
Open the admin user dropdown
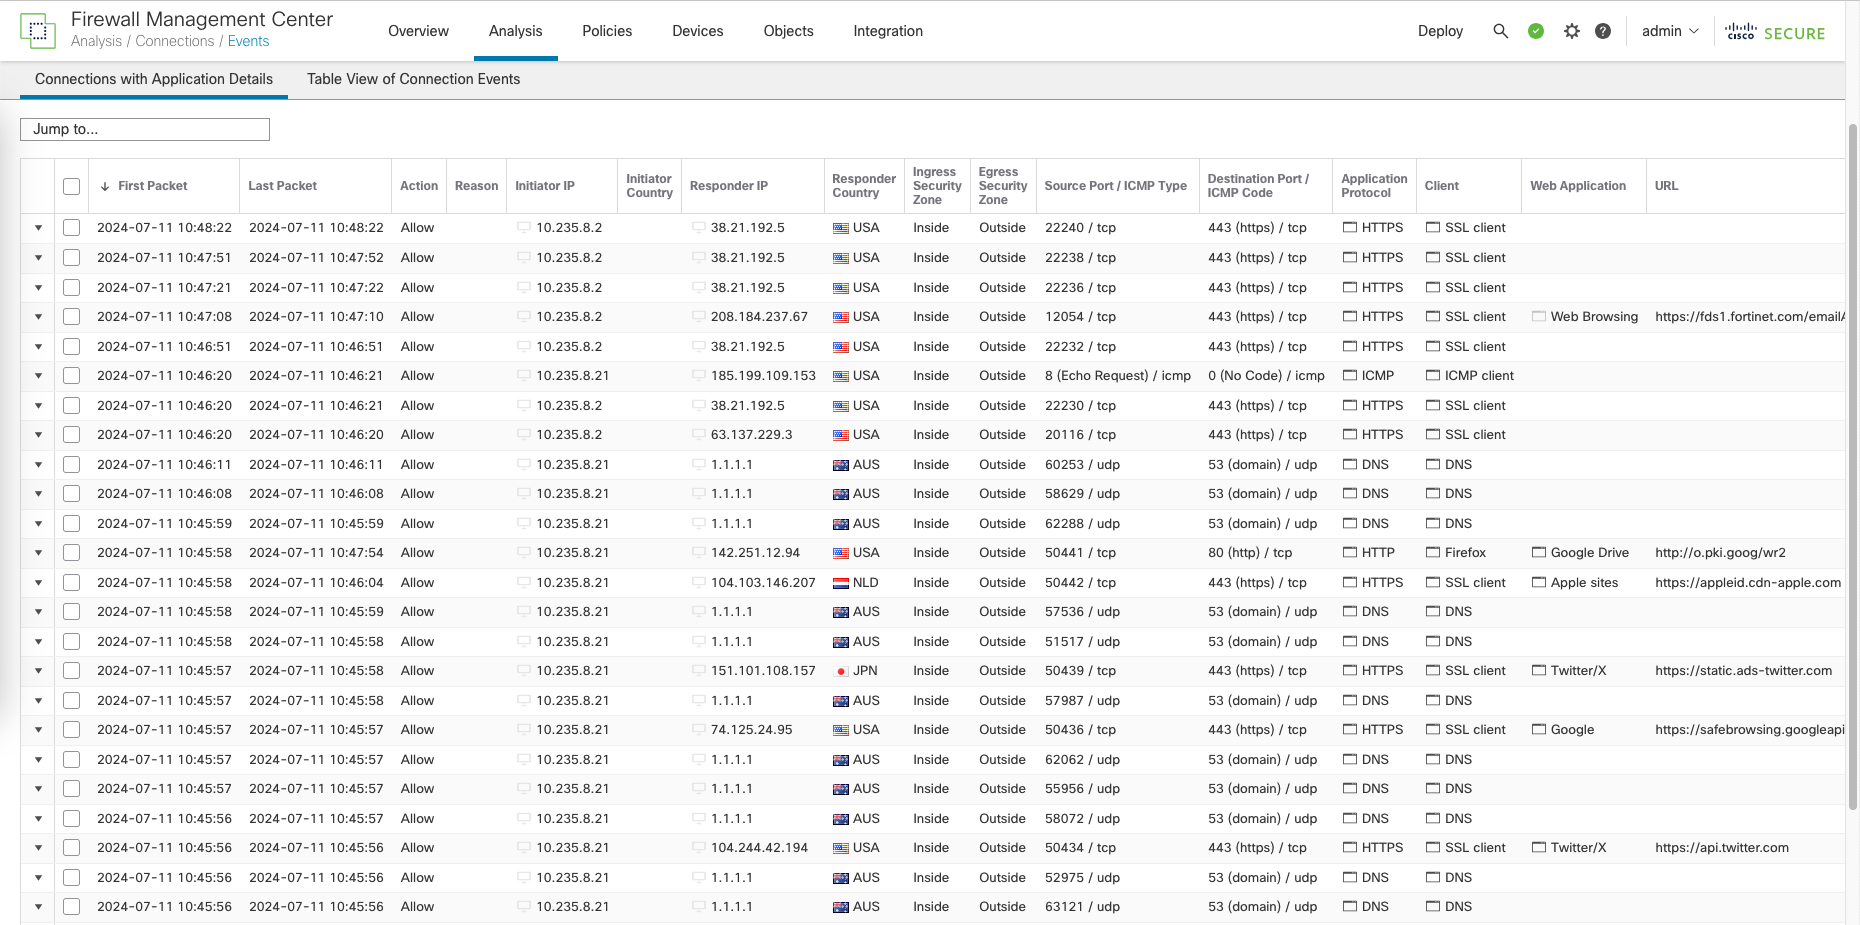(1670, 31)
